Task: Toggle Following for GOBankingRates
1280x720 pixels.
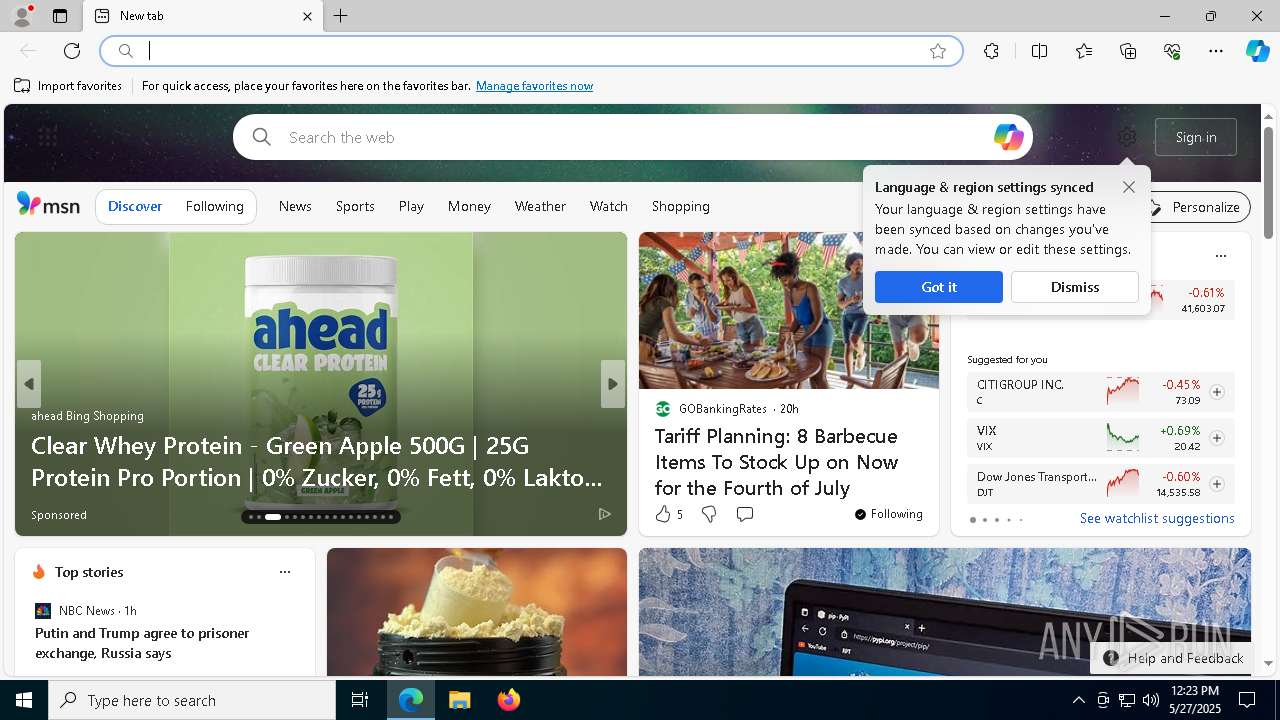Action: 888,514
